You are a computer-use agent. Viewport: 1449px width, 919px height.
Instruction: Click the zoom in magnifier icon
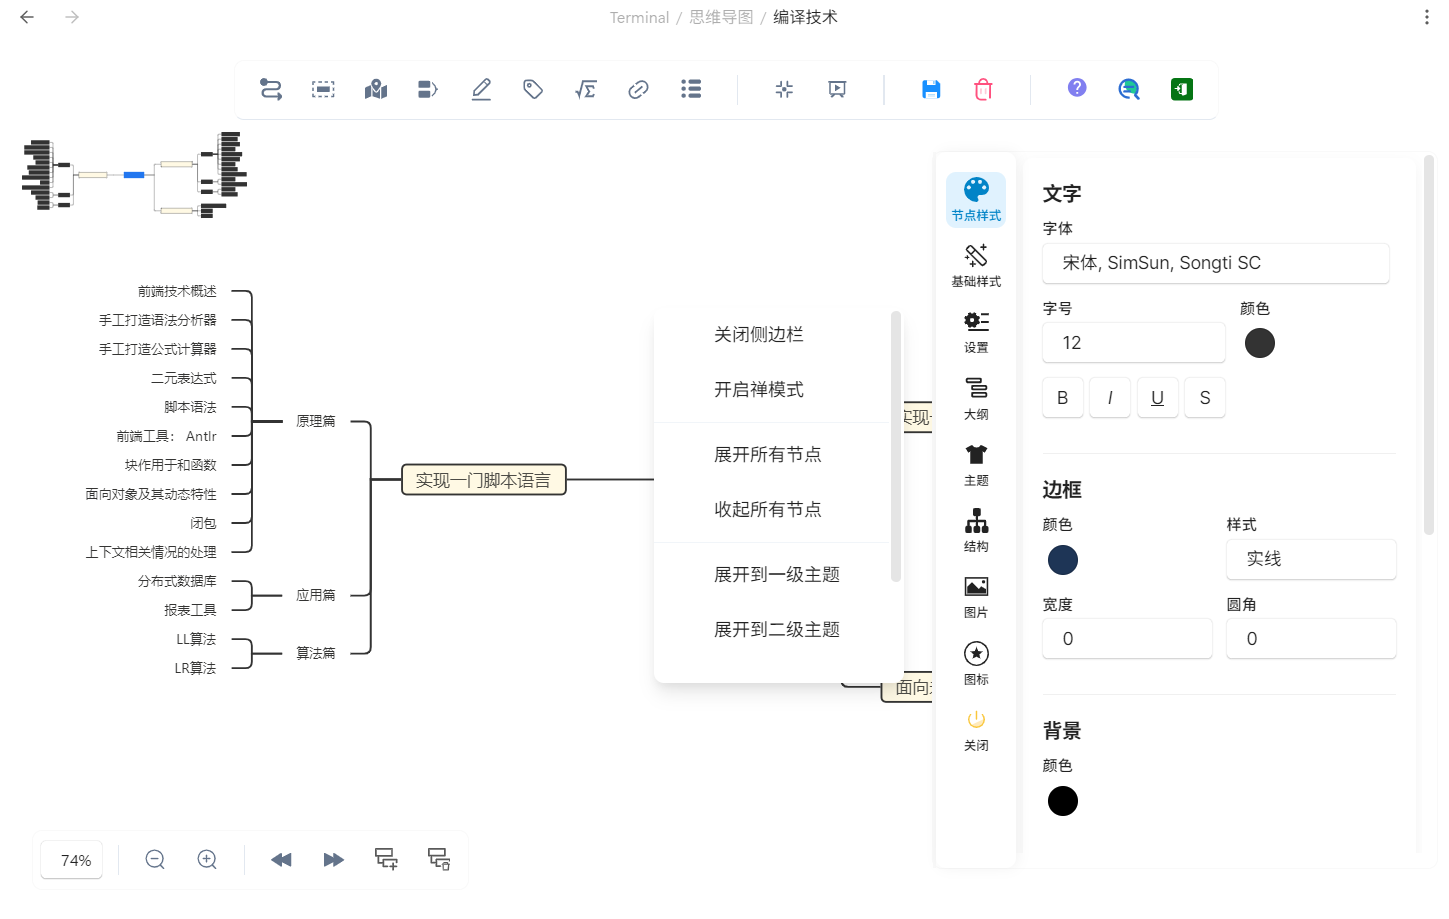(207, 859)
